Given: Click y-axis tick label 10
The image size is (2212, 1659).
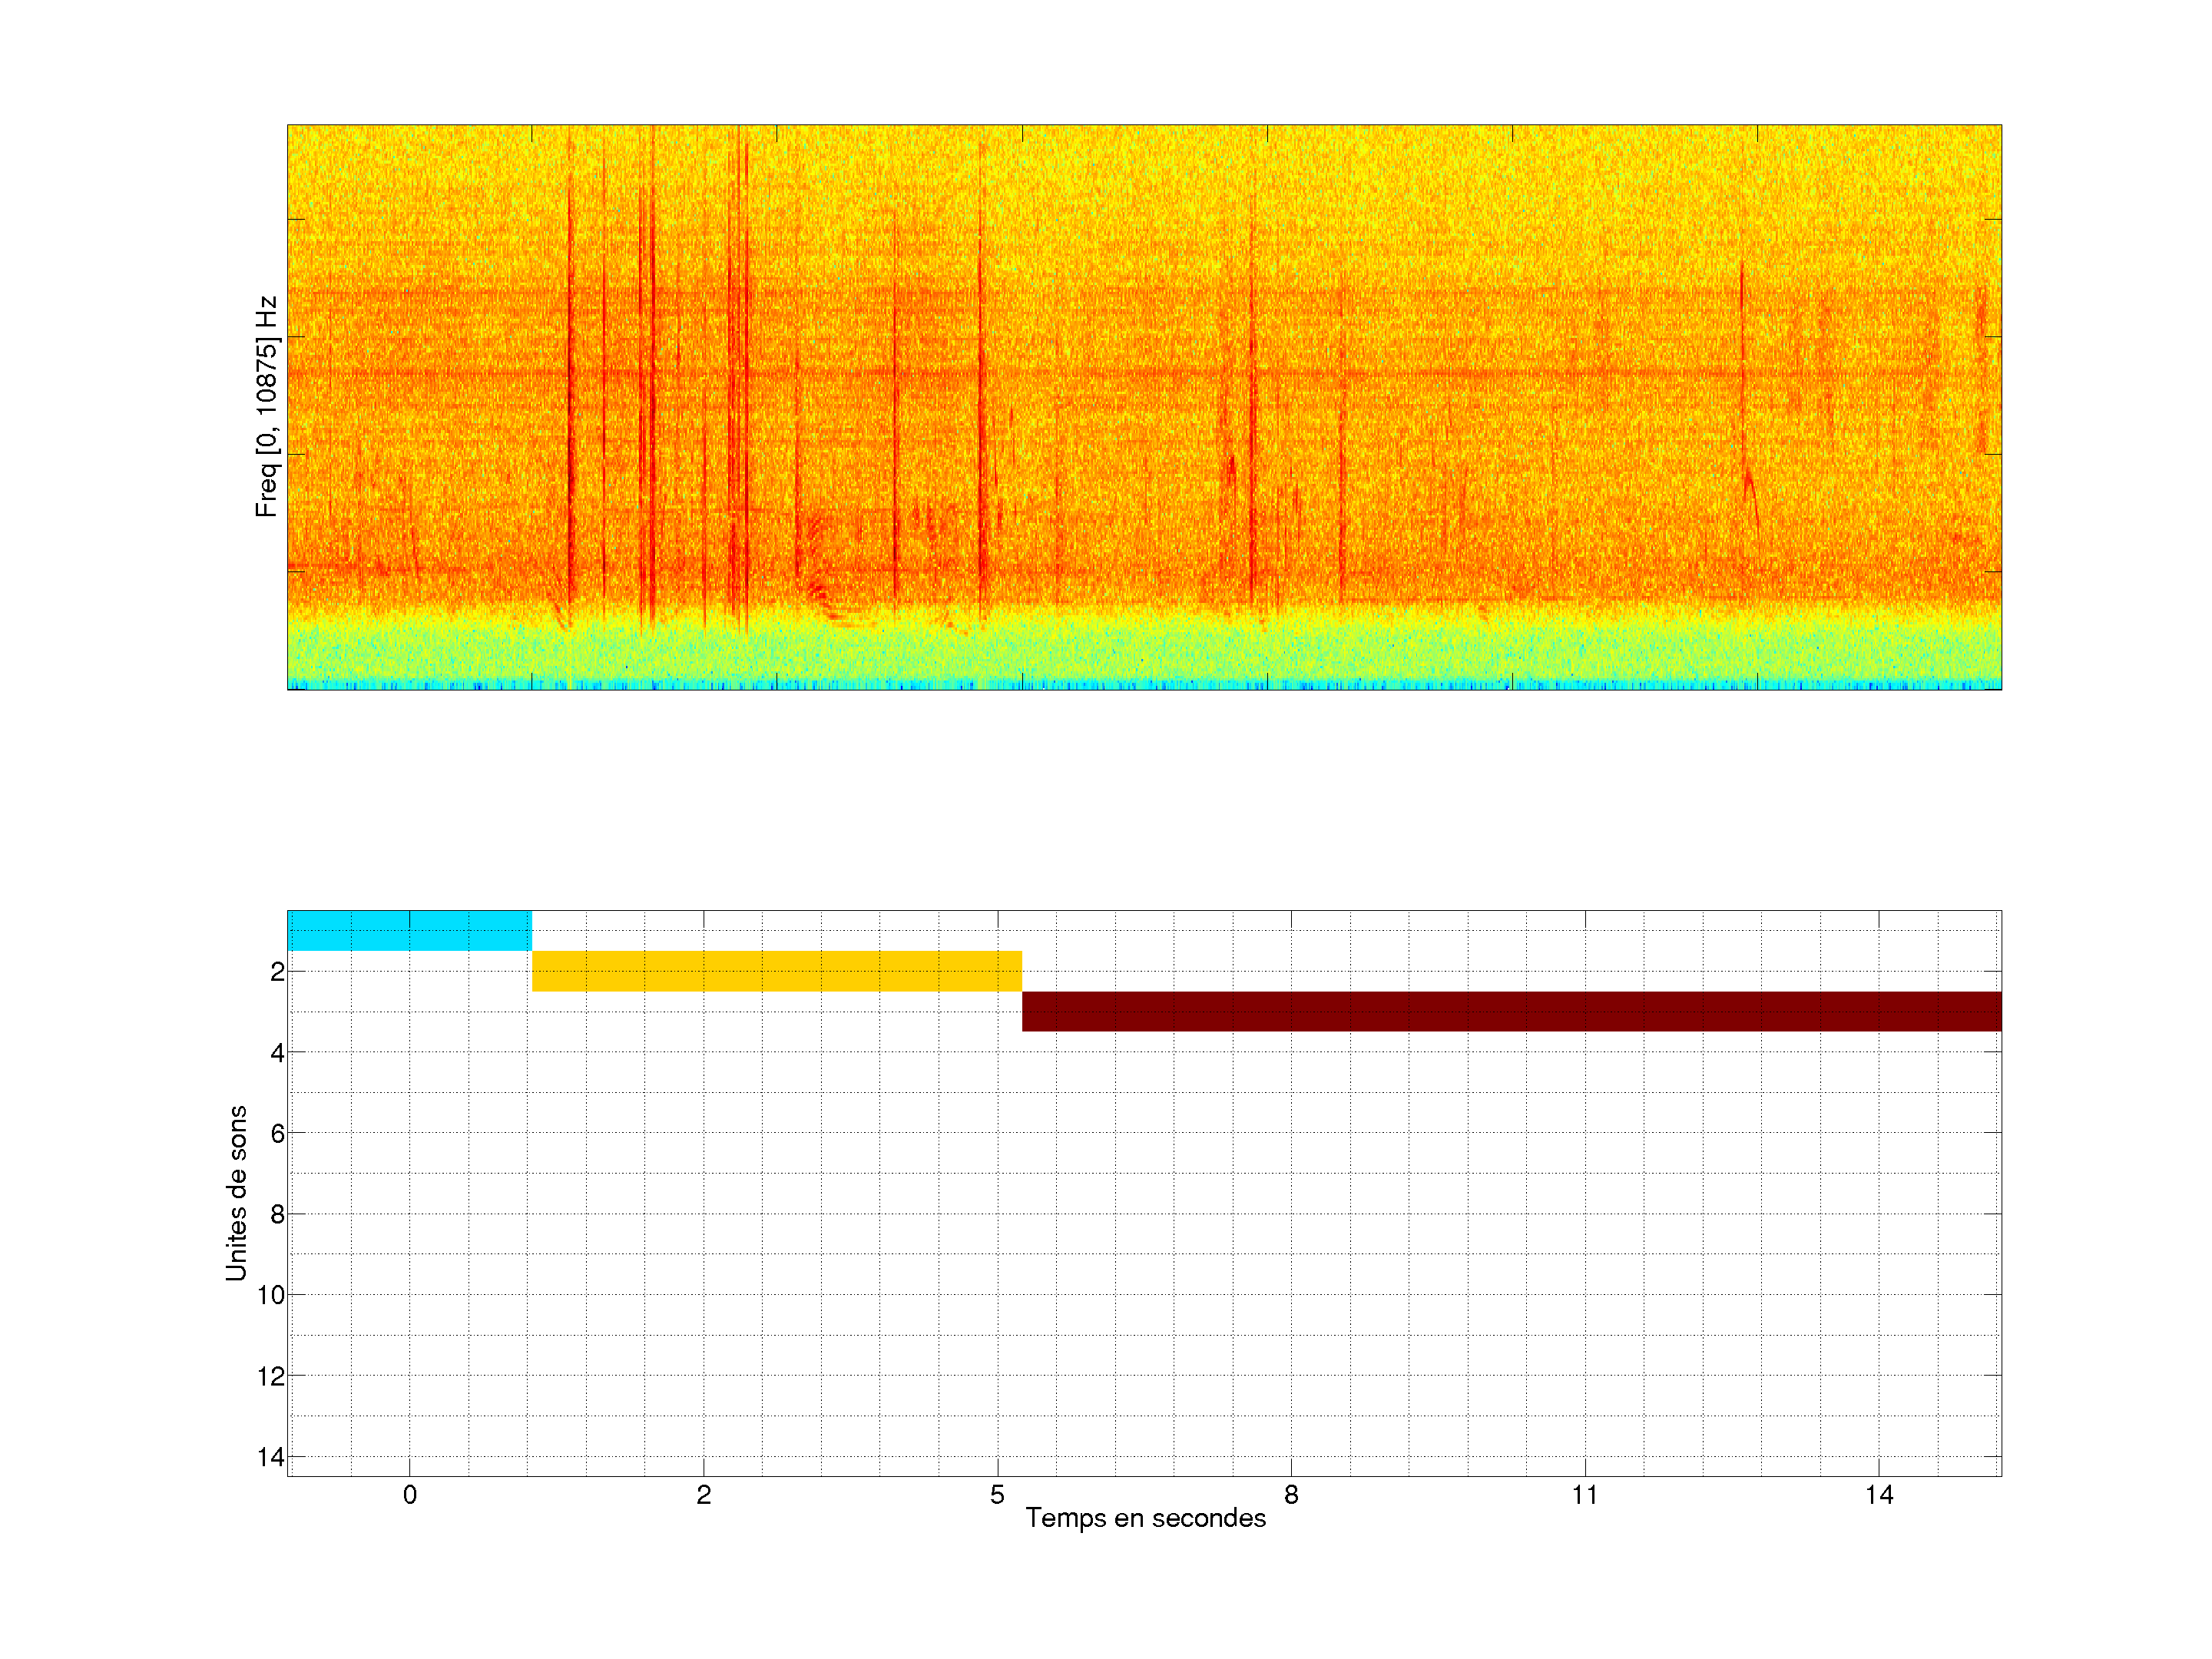Looking at the screenshot, I should pos(271,1296).
